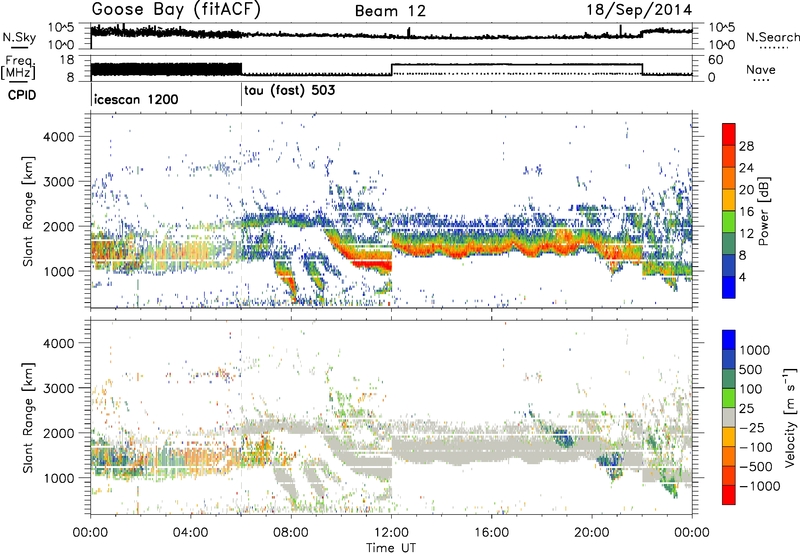Viewport: 800px width, 554px height.
Task: Click the 'Freq. [MHz]' axis label
Action: pyautogui.click(x=20, y=67)
